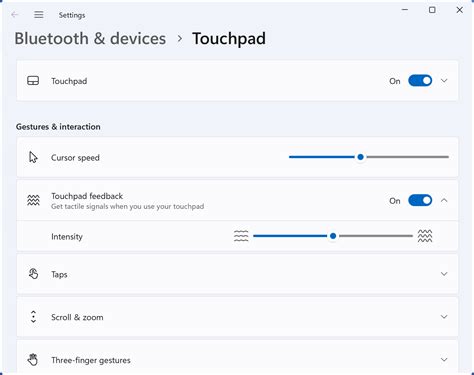The image size is (474, 375).
Task: Expand the Taps settings
Action: coord(444,274)
